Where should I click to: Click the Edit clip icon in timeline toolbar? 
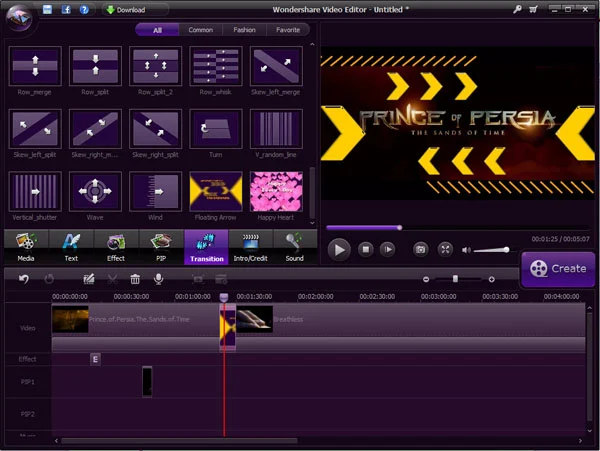[x=89, y=279]
